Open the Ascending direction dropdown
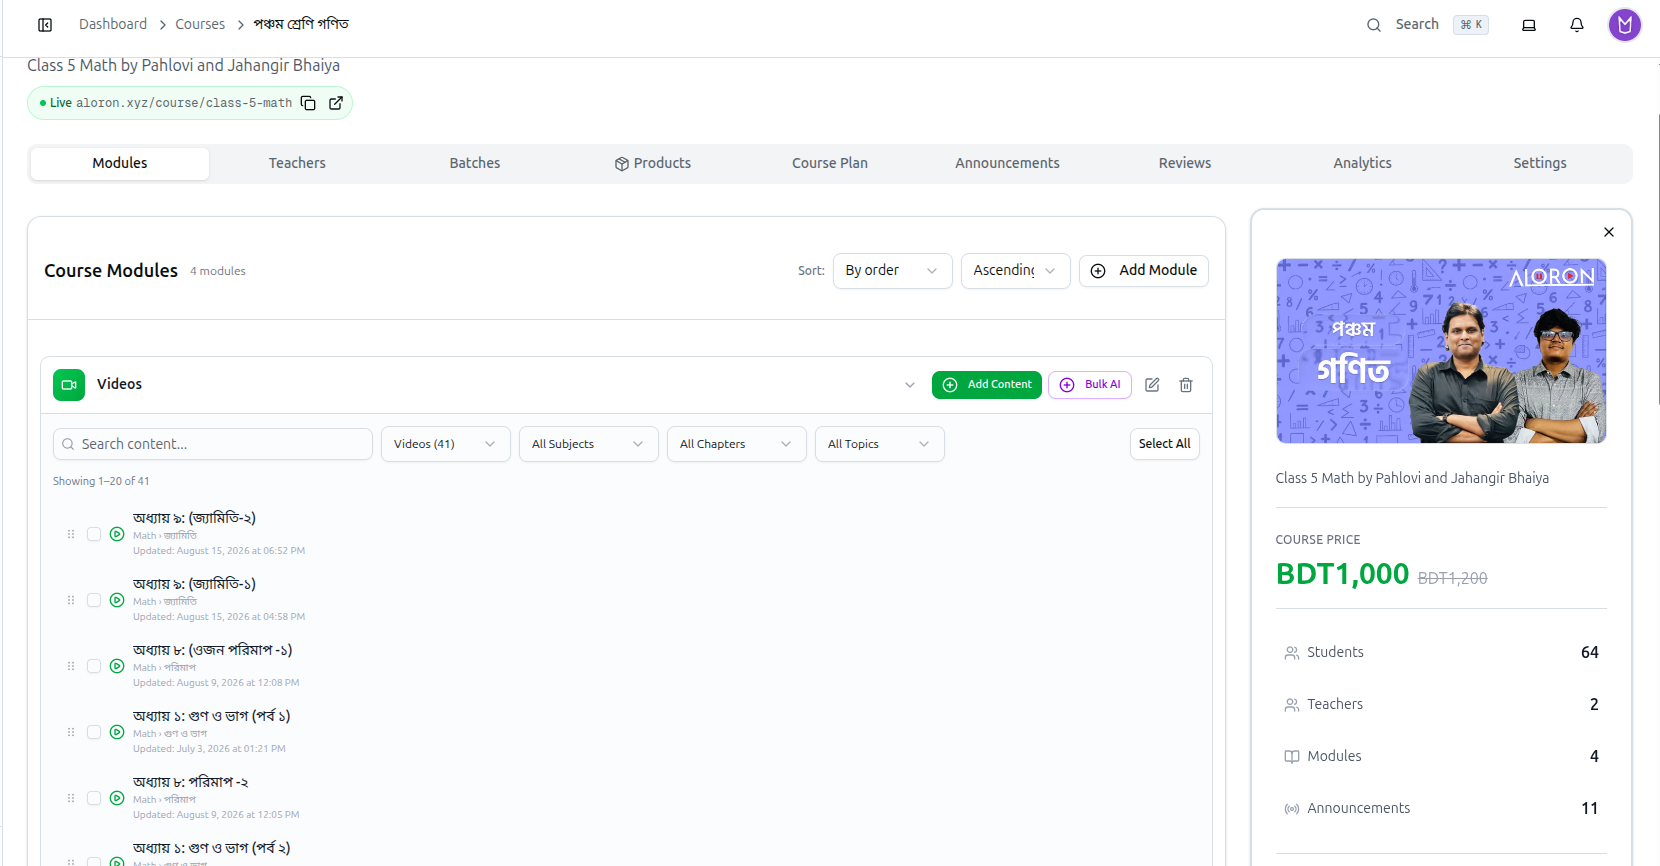The width and height of the screenshot is (1660, 866). pos(1015,271)
